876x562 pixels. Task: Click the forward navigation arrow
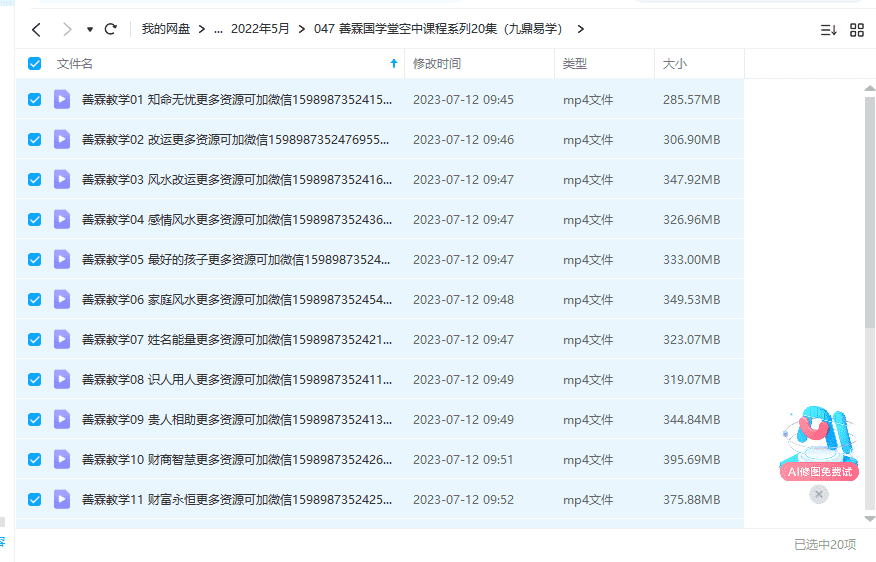[x=67, y=29]
